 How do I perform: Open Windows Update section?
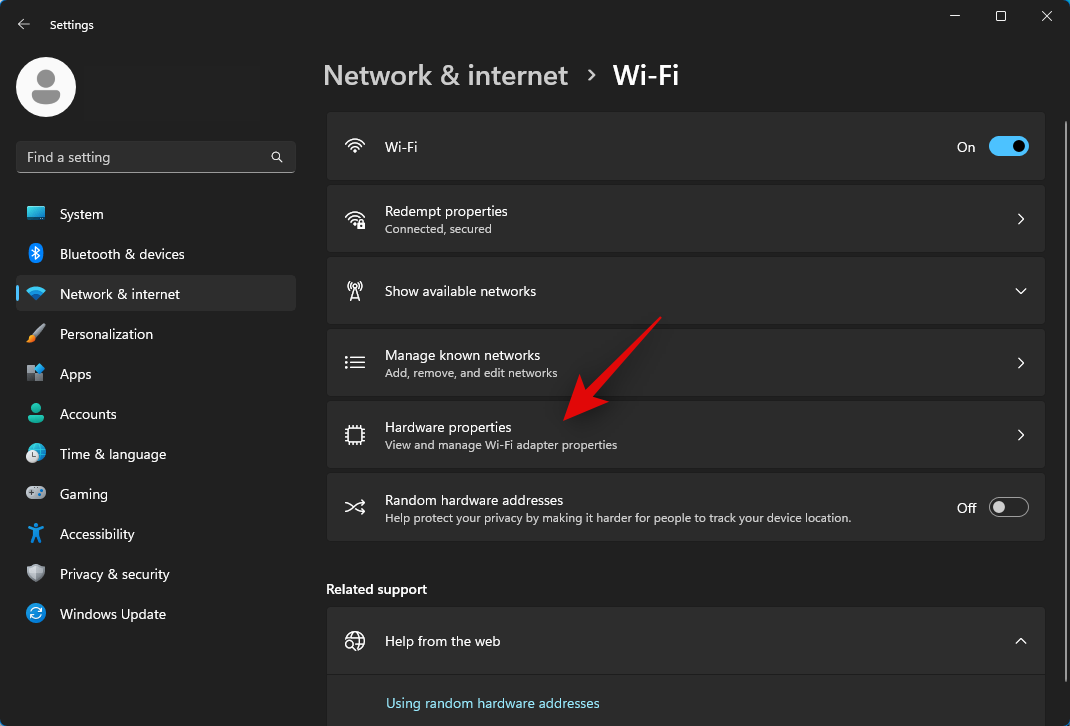tap(112, 614)
